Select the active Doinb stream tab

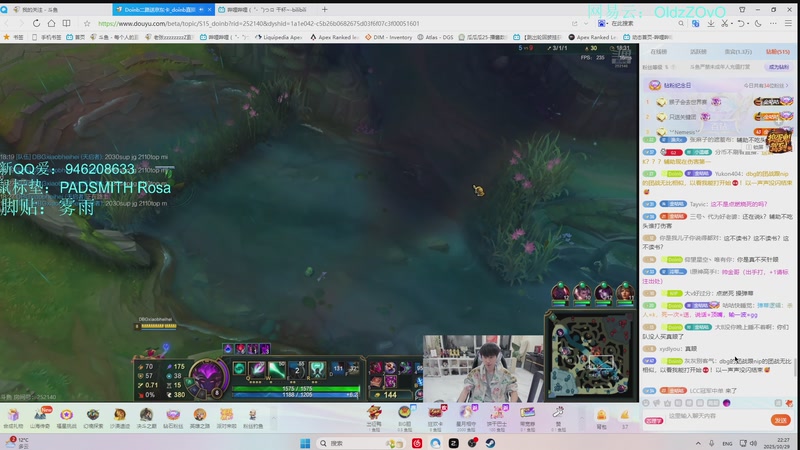coord(163,9)
